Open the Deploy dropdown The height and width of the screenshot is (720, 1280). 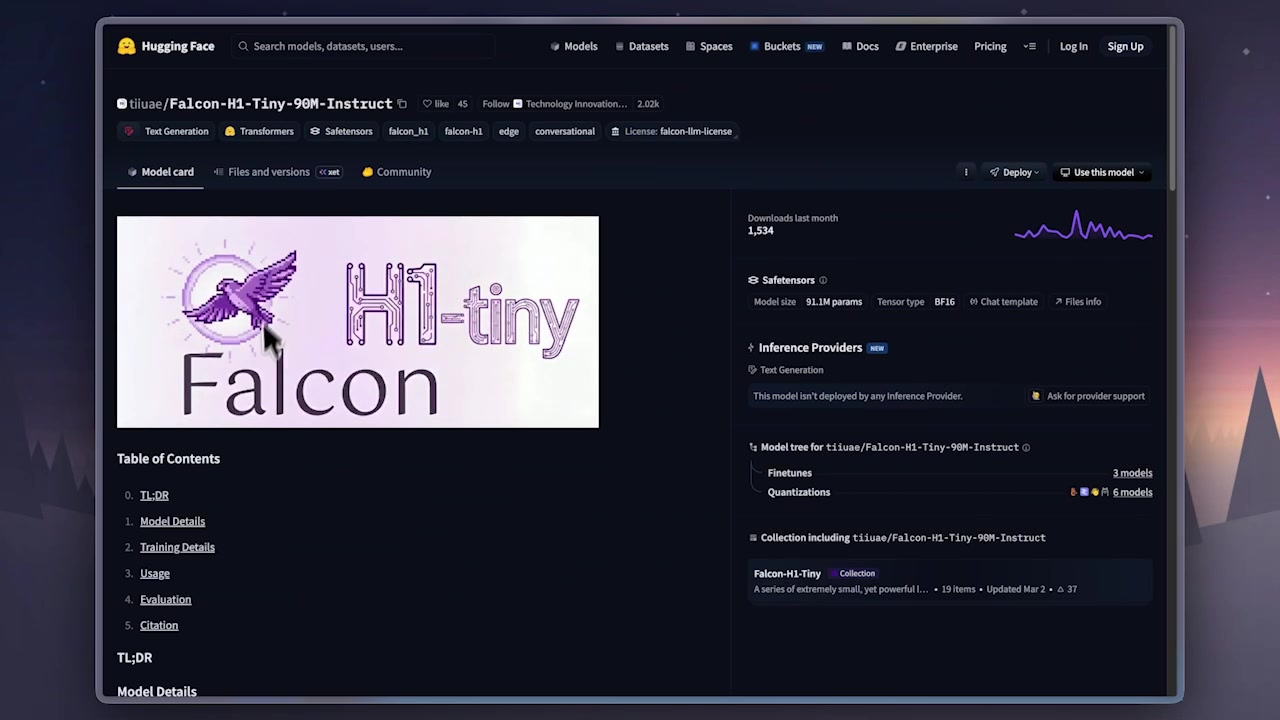tap(1014, 172)
